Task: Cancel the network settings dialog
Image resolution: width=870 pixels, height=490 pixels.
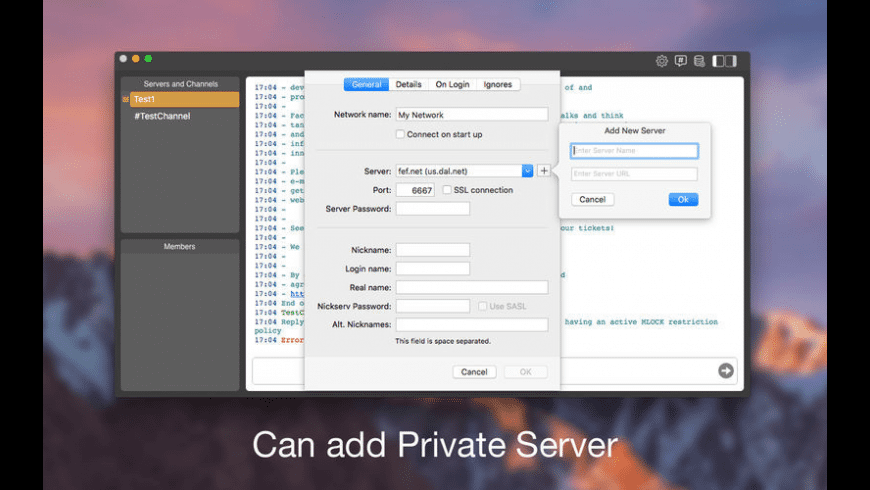Action: [x=474, y=372]
